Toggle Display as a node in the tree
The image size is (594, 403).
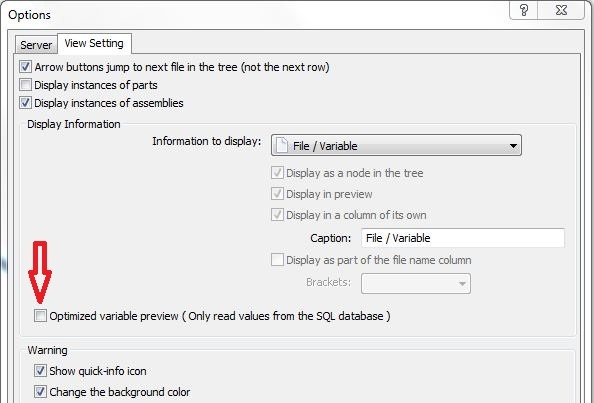(277, 173)
